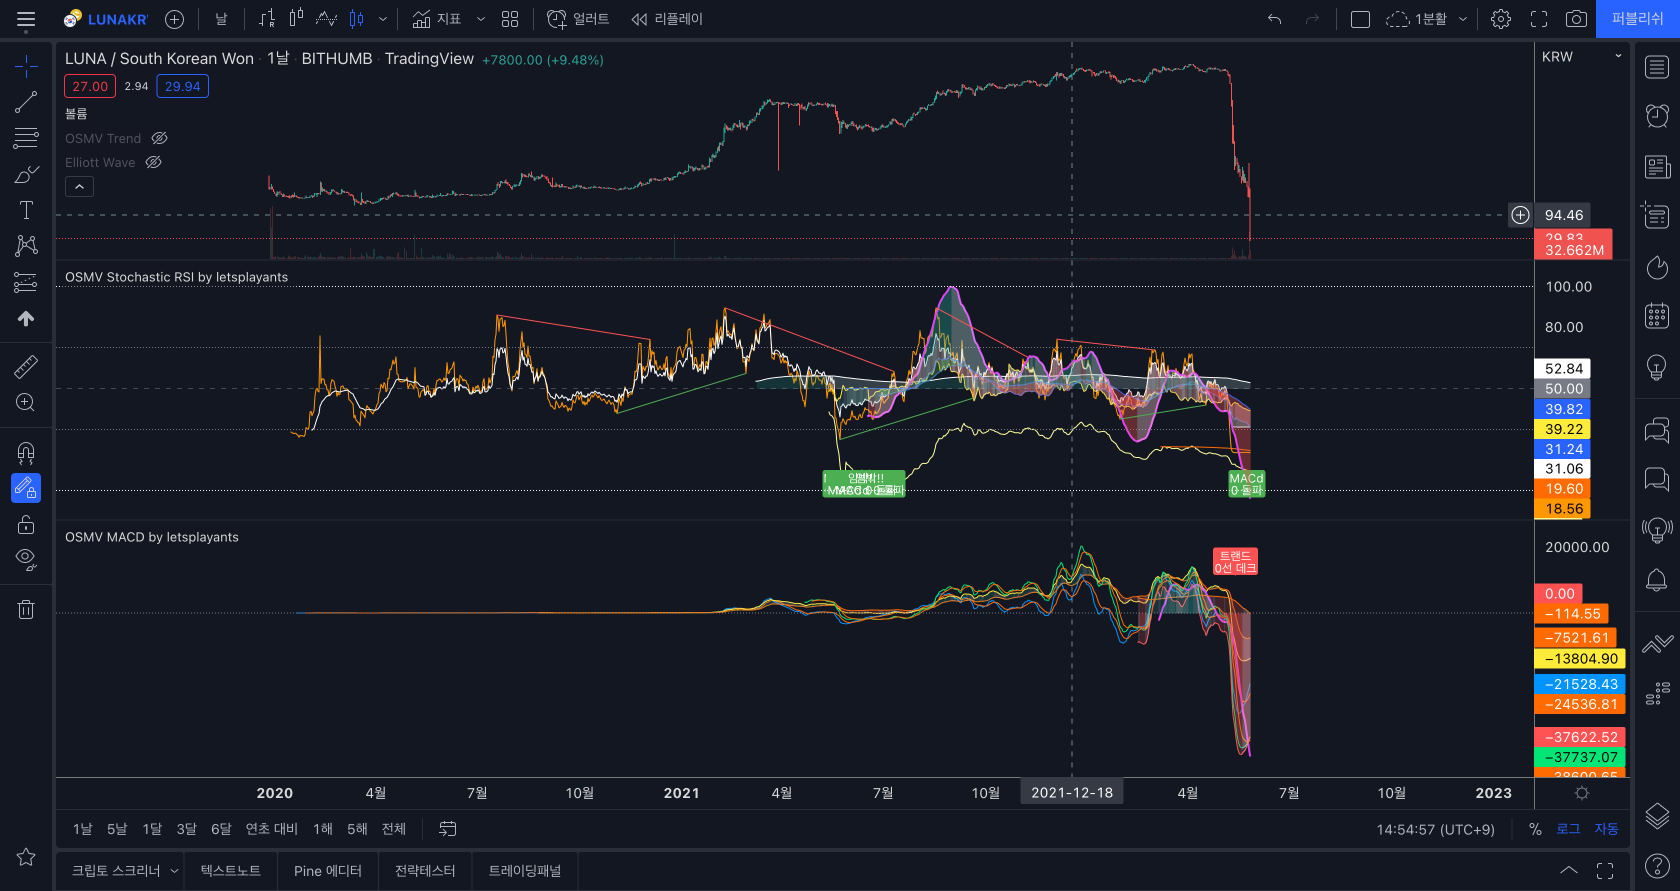This screenshot has height=891, width=1680.
Task: Select the 5날 time range
Action: coord(117,829)
